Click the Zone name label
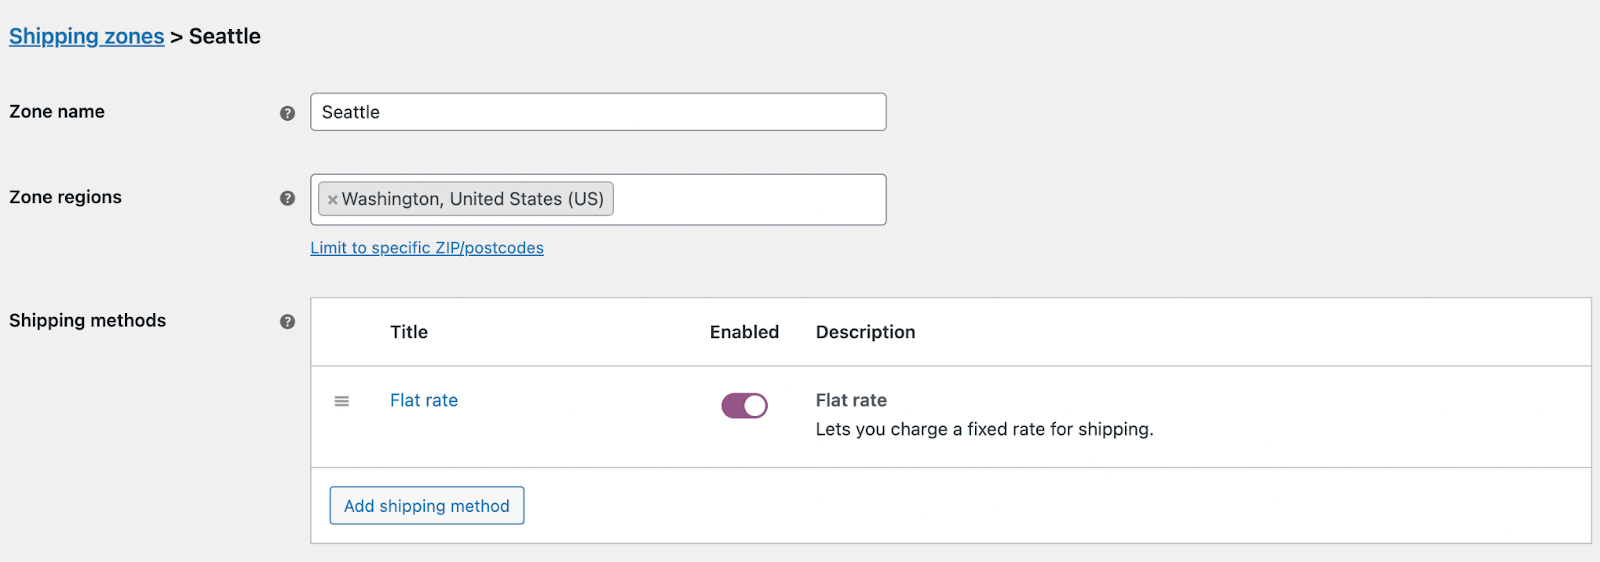Viewport: 1600px width, 562px height. click(57, 112)
